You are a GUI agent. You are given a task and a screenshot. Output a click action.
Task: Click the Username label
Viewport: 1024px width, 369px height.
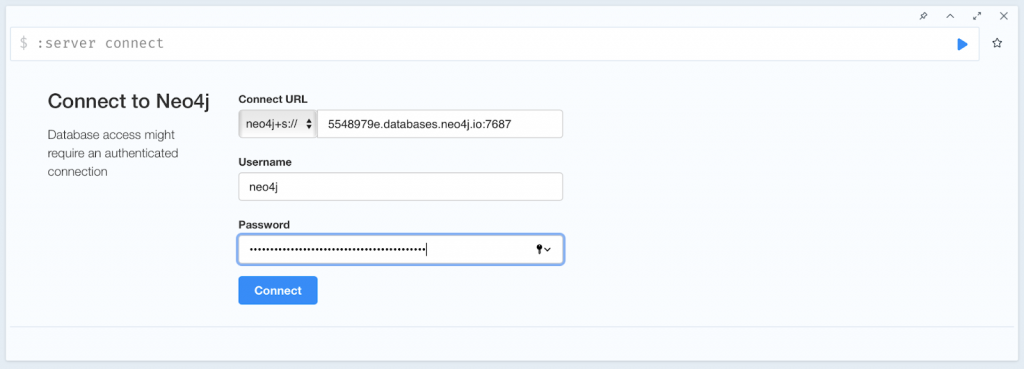pyautogui.click(x=264, y=162)
